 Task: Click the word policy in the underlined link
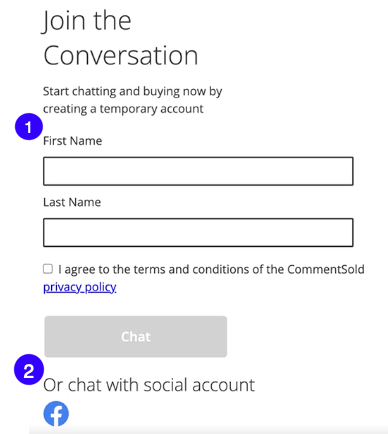(100, 287)
